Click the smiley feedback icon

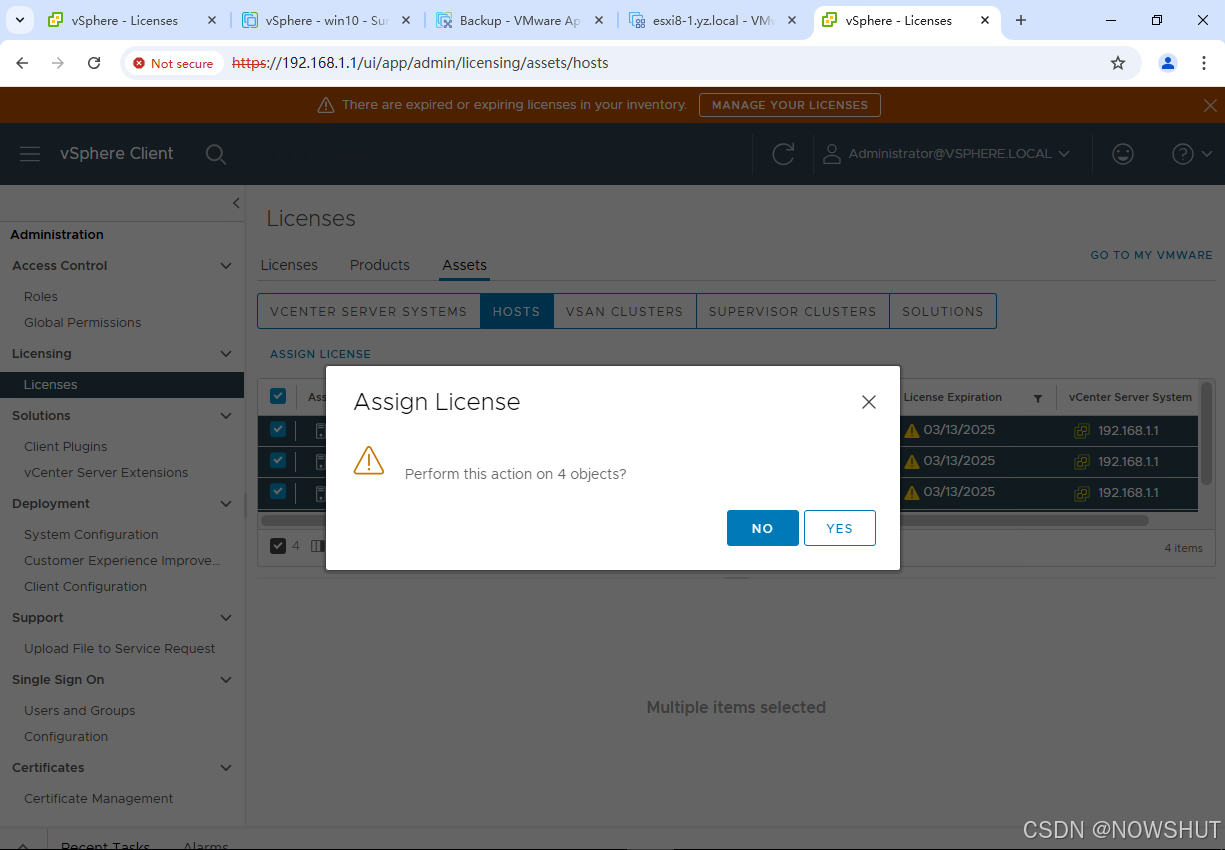(1123, 154)
